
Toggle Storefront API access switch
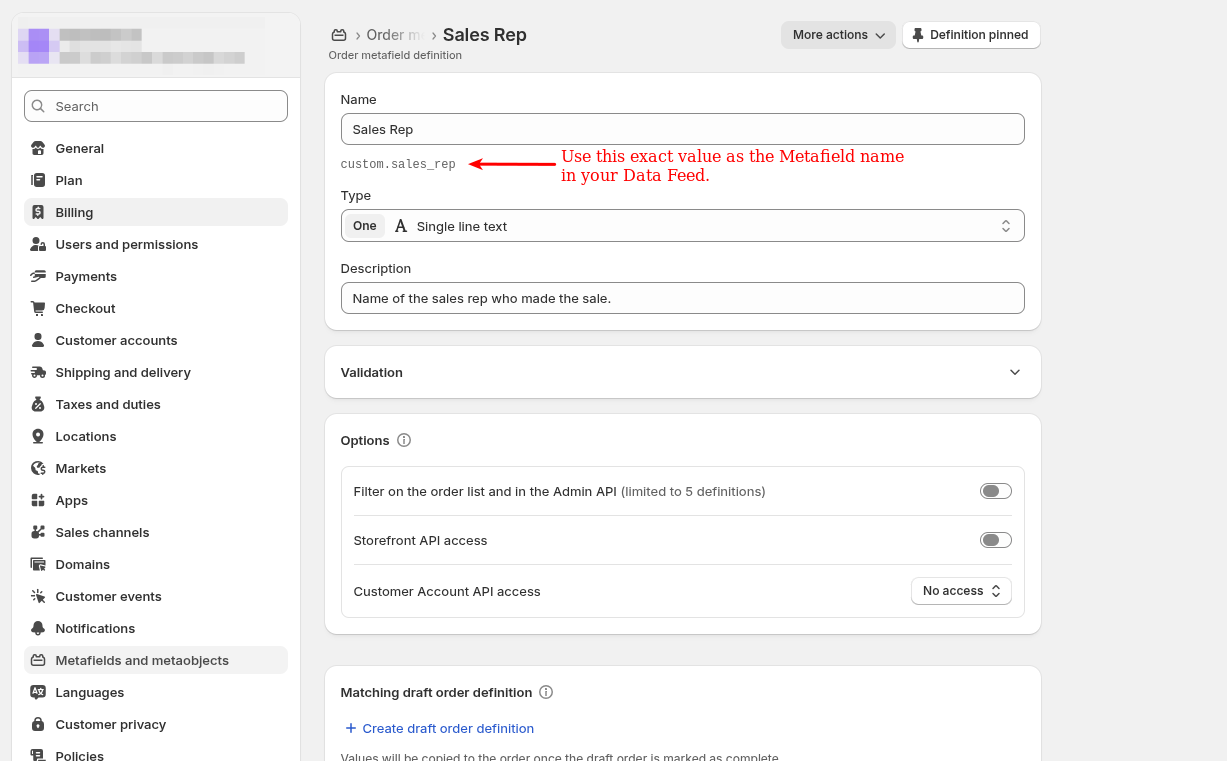tap(995, 540)
